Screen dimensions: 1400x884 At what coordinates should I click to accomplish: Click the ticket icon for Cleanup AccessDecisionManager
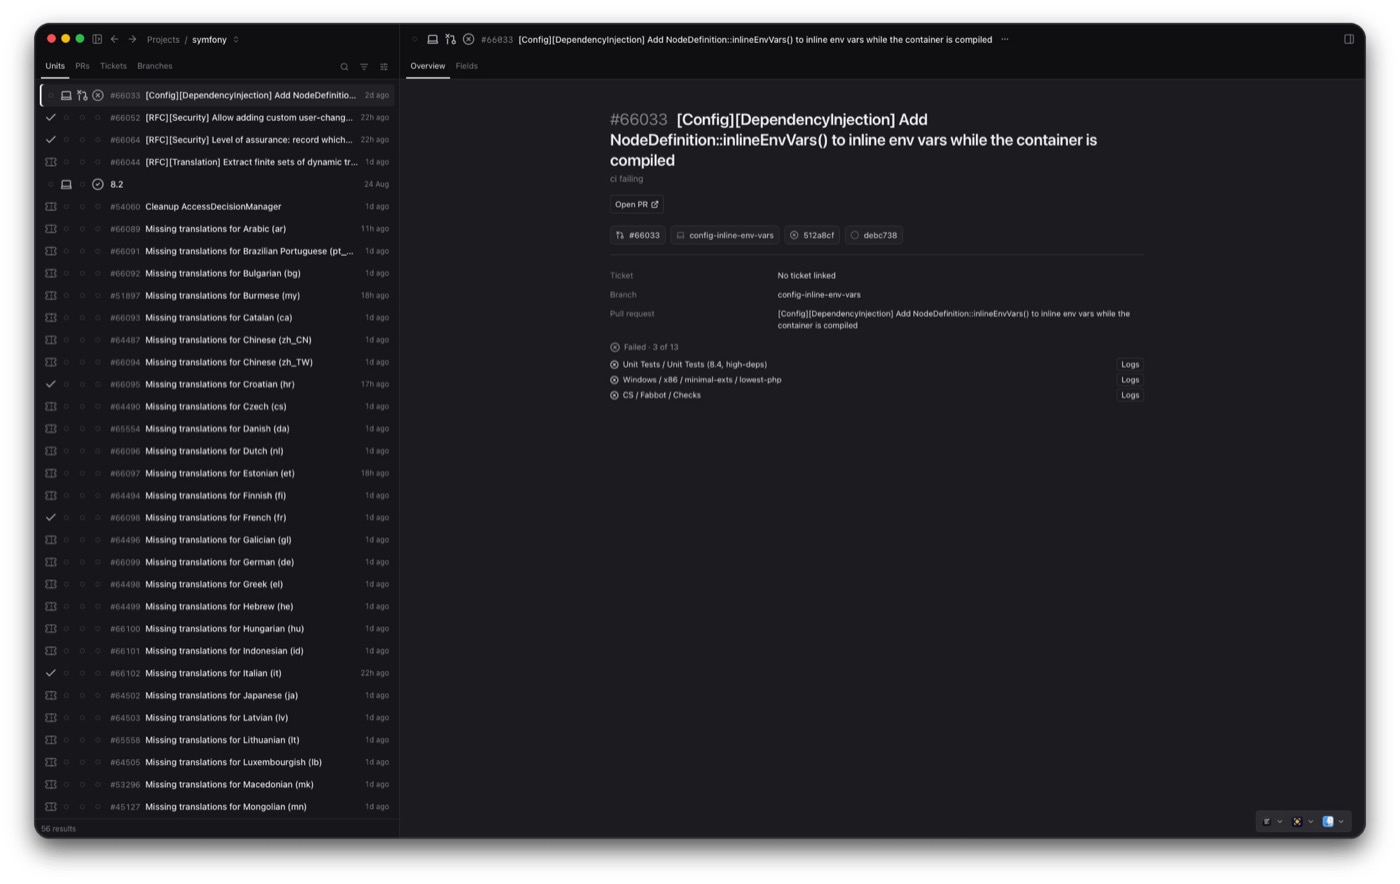point(51,206)
